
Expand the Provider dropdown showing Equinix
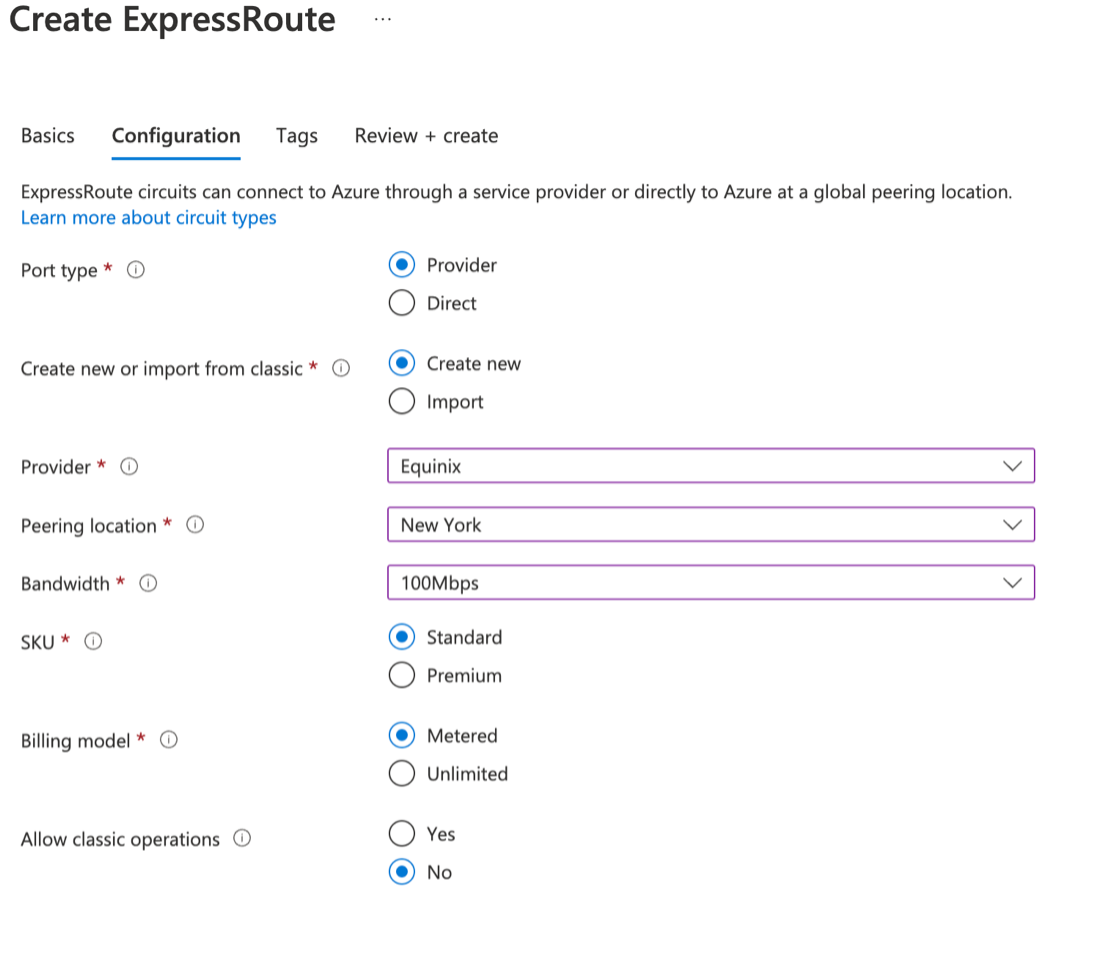pos(710,466)
